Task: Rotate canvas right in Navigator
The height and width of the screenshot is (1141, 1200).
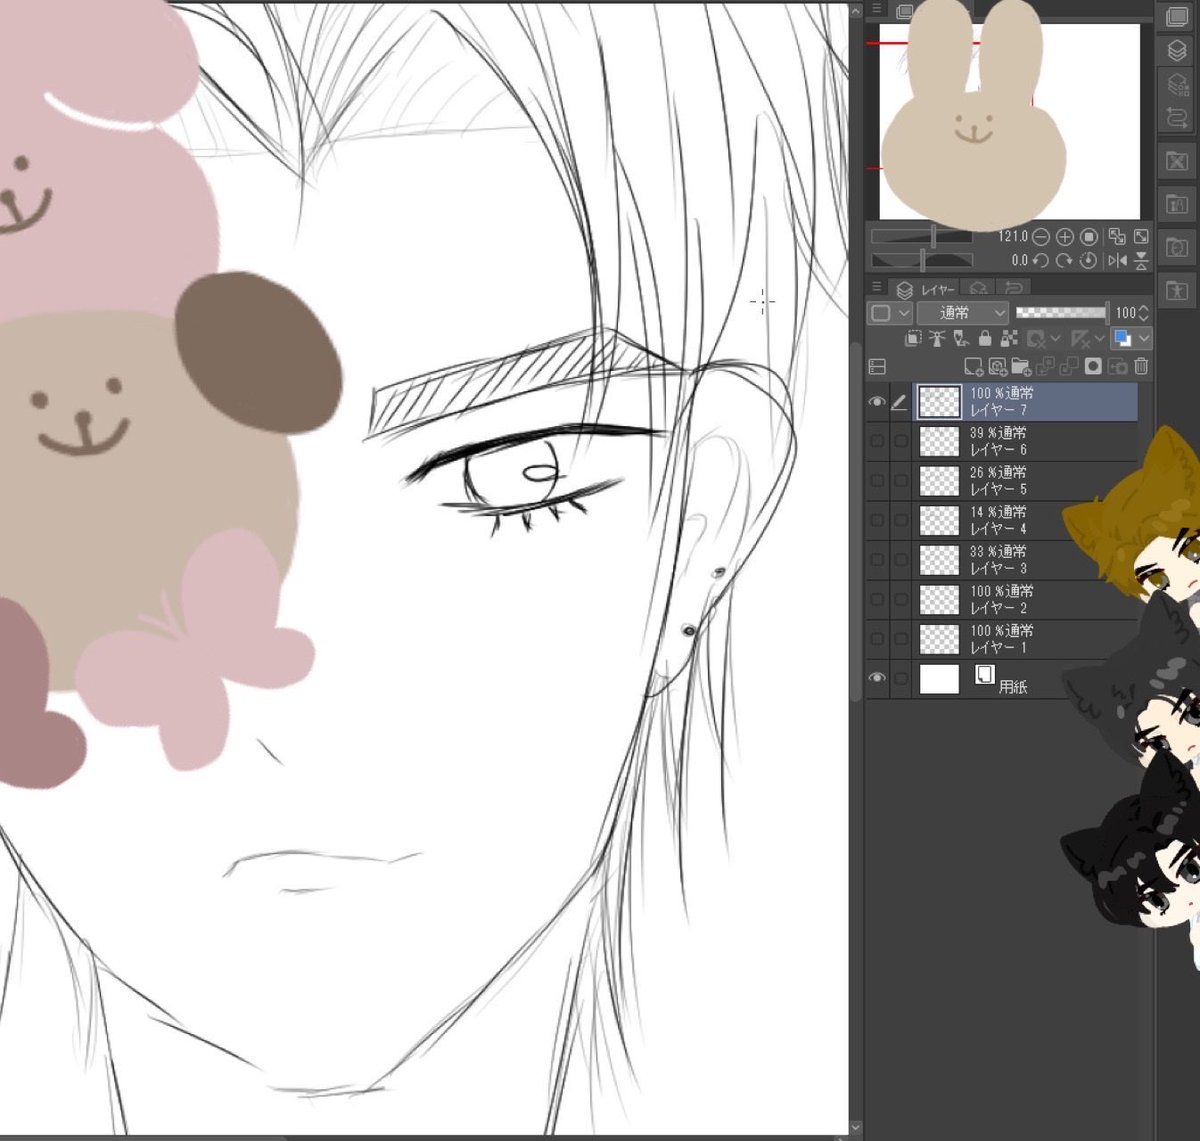Action: tap(1064, 260)
